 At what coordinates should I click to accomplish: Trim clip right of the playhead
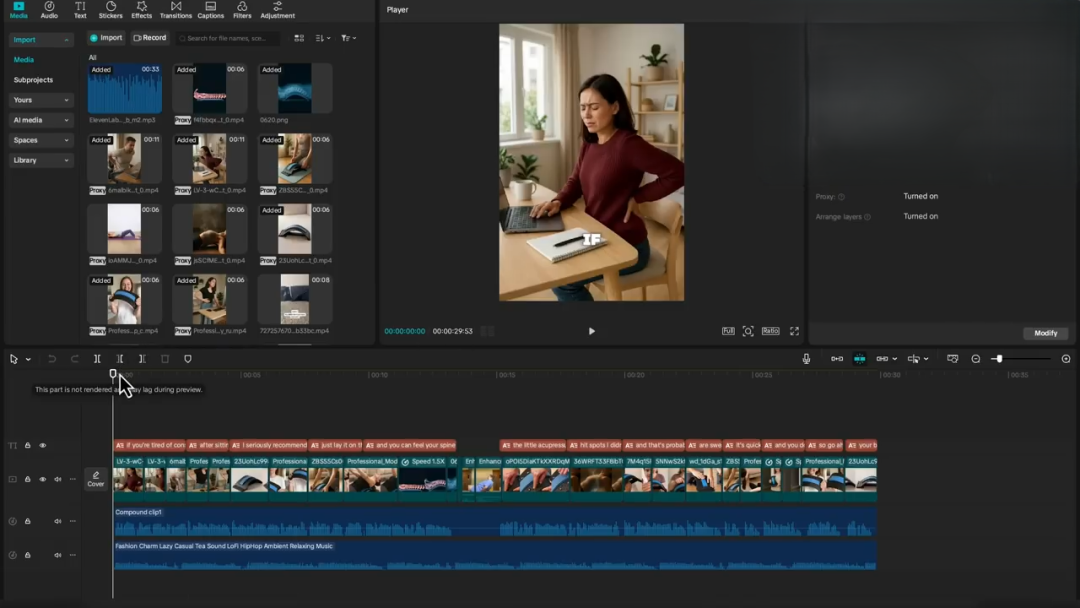click(142, 359)
